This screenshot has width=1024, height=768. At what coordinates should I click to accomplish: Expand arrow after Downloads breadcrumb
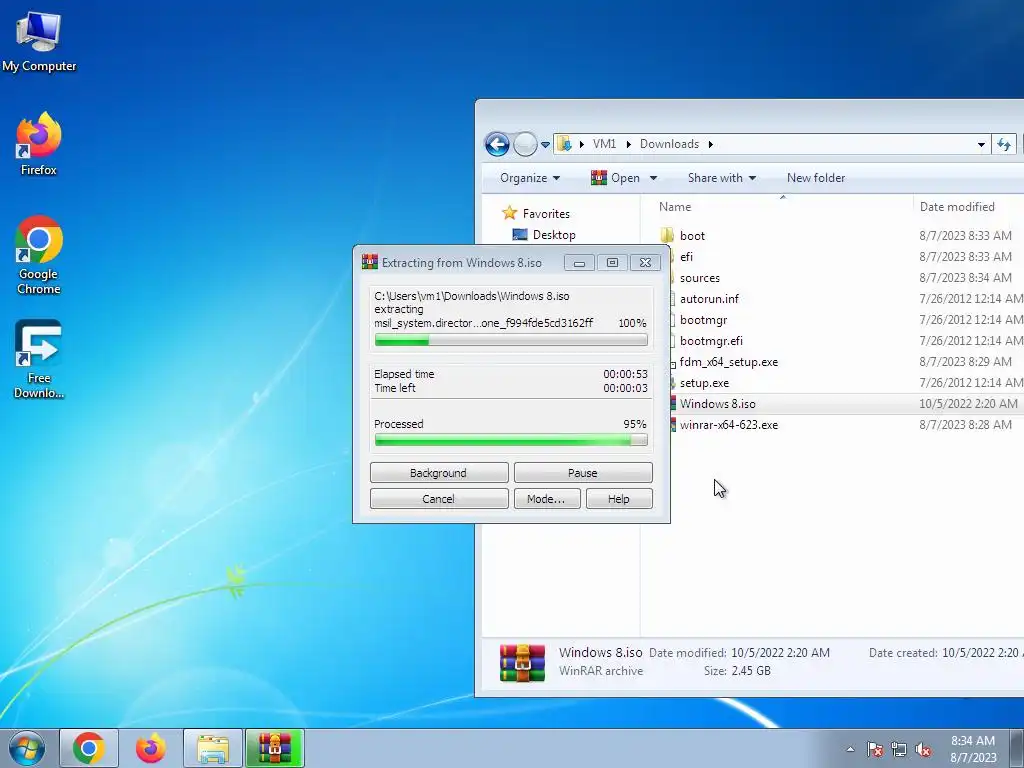point(711,144)
